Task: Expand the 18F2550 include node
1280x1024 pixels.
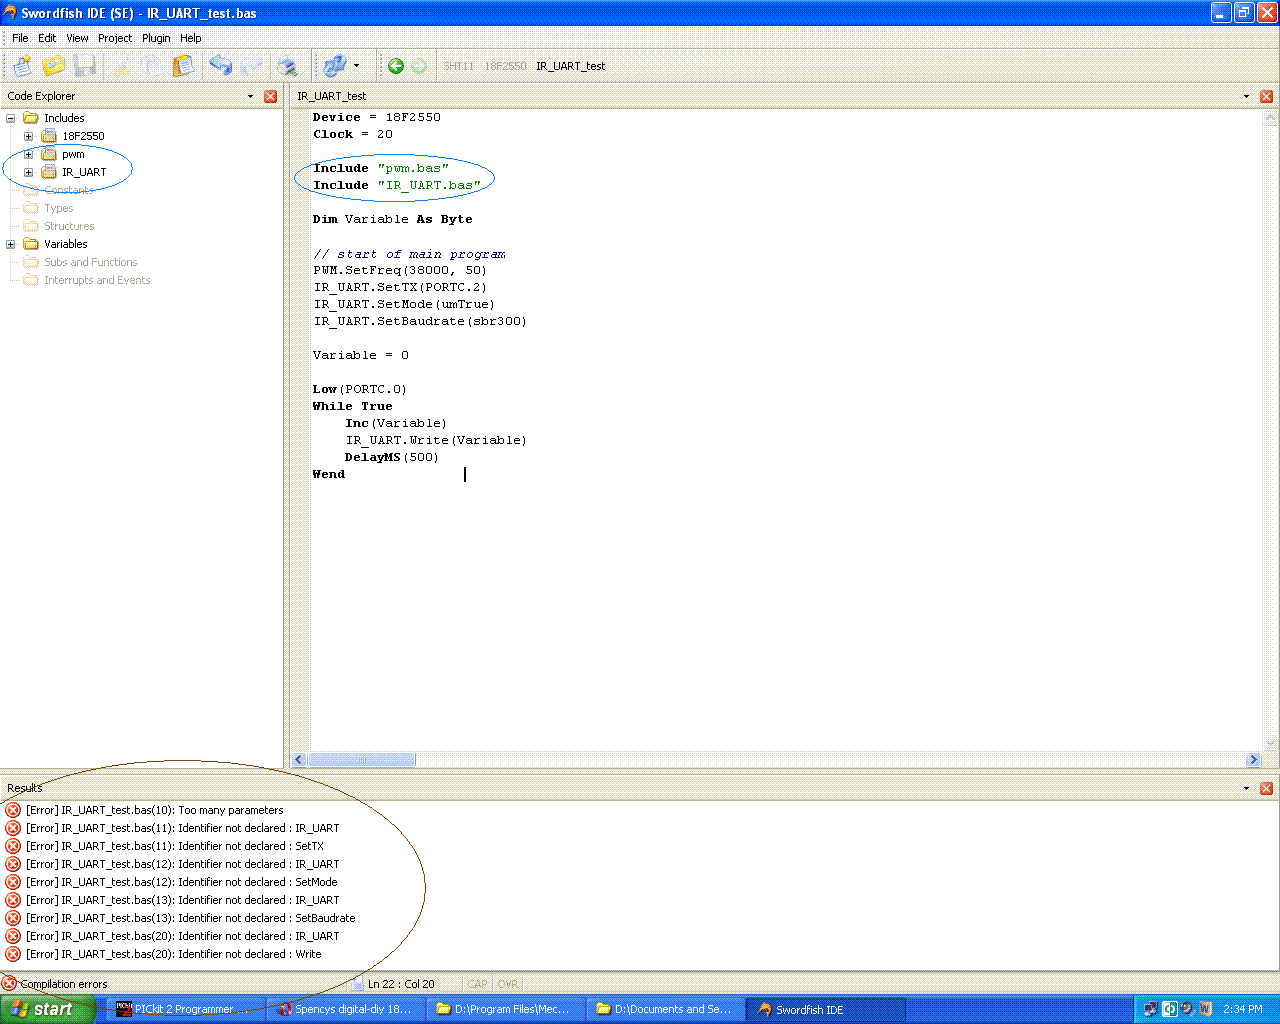Action: point(29,136)
